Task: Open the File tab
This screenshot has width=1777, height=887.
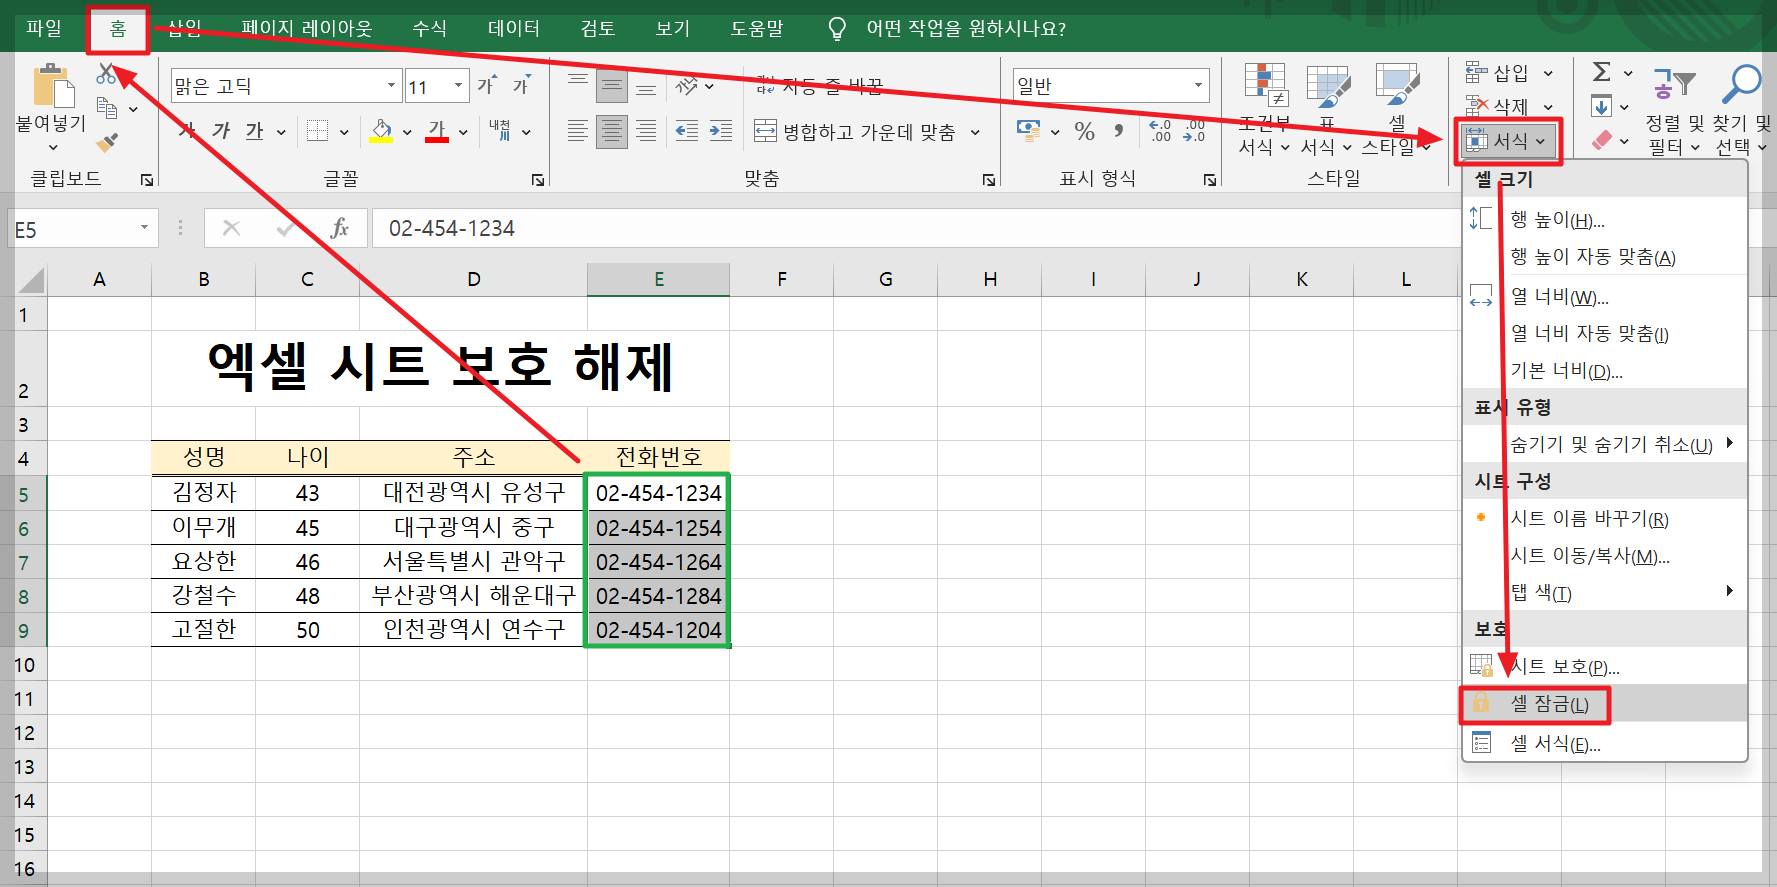Action: (44, 28)
